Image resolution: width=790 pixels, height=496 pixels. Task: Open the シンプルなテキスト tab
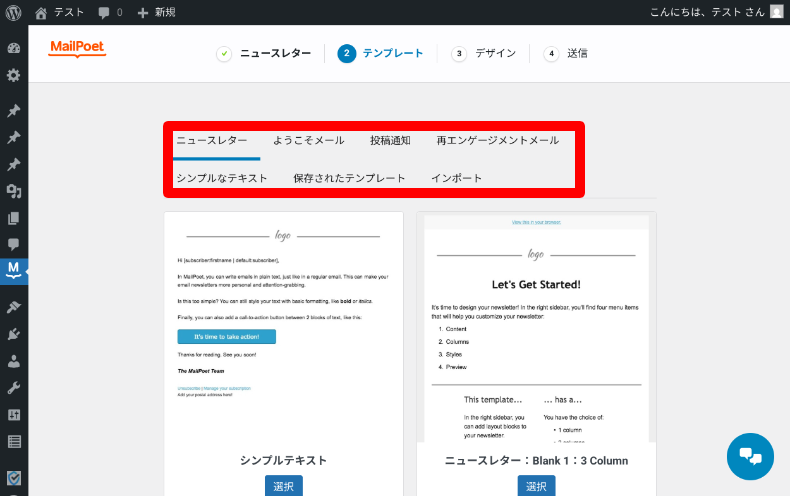222,178
